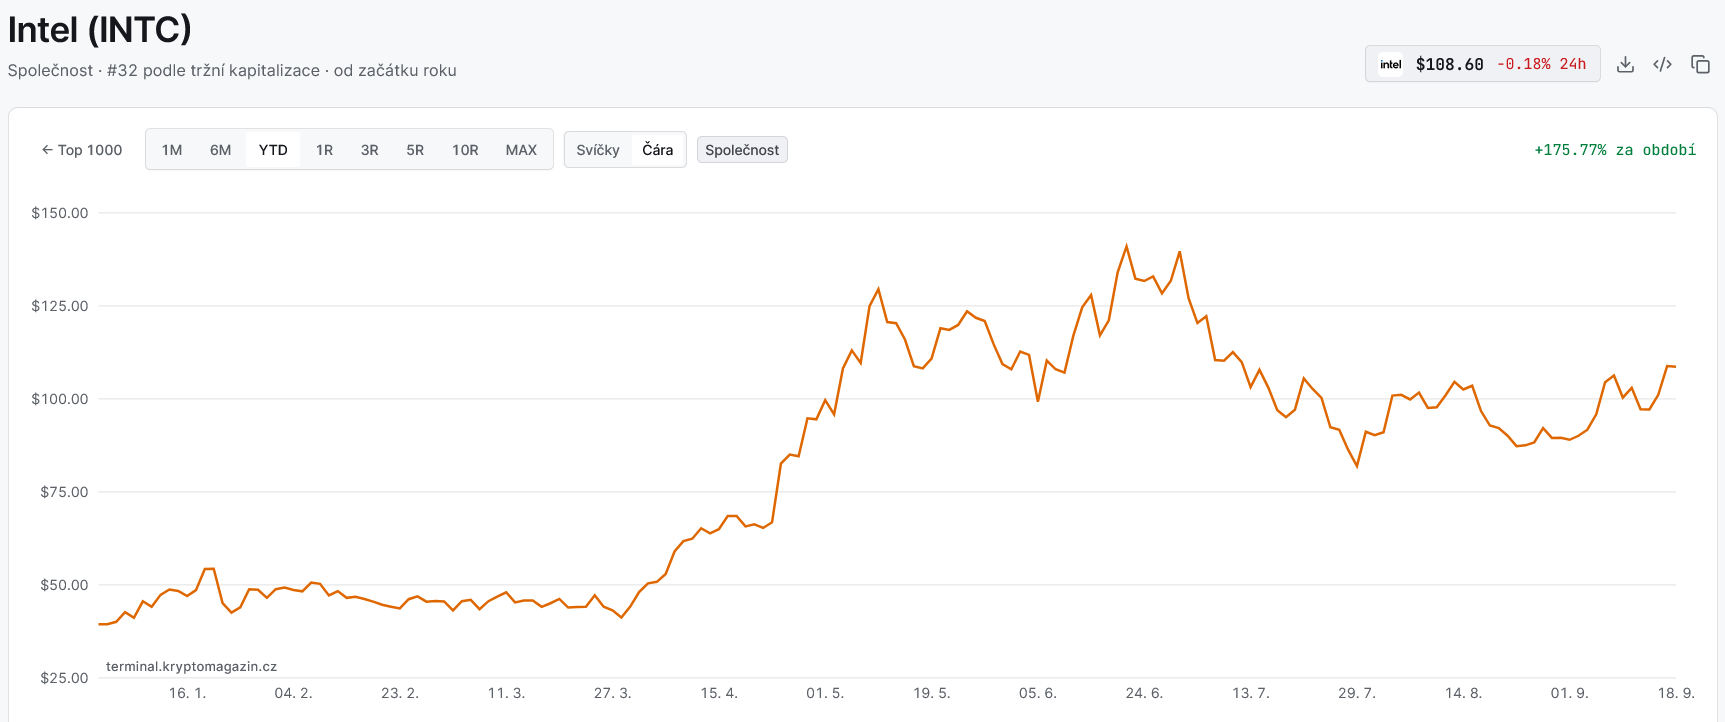Select the 6M time range
This screenshot has height=722, width=1725.
[221, 150]
